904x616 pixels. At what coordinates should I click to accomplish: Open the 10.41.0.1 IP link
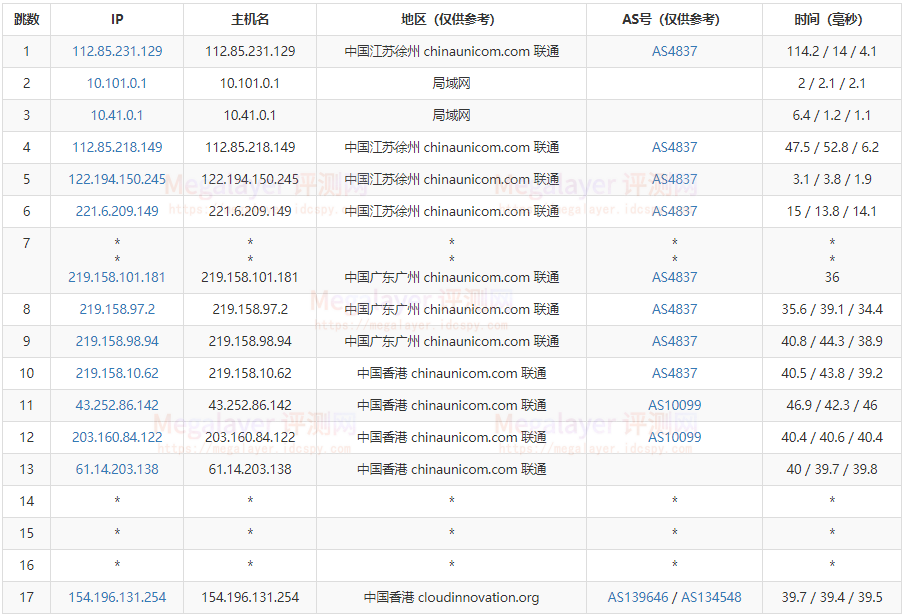pyautogui.click(x=117, y=115)
